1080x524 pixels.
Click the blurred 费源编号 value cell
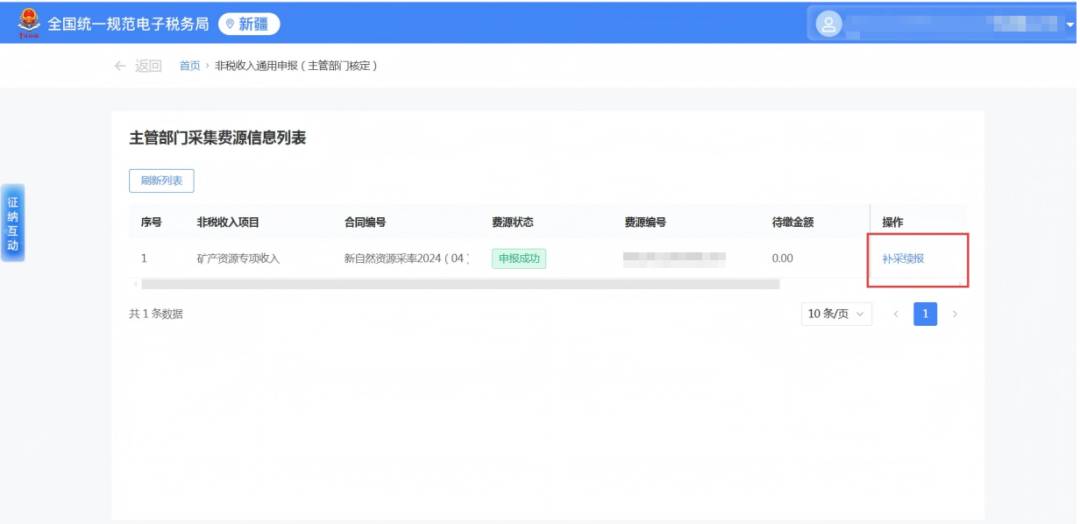[x=674, y=259]
